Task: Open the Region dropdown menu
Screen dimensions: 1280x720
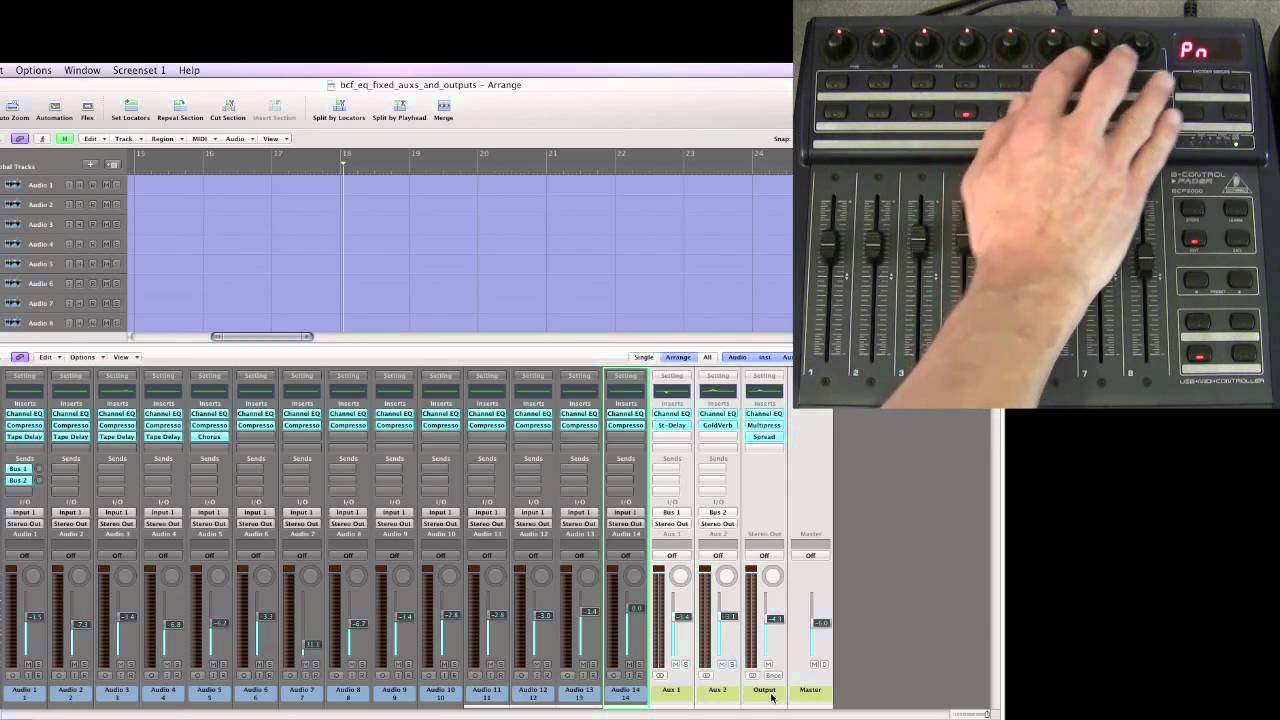Action: point(166,139)
